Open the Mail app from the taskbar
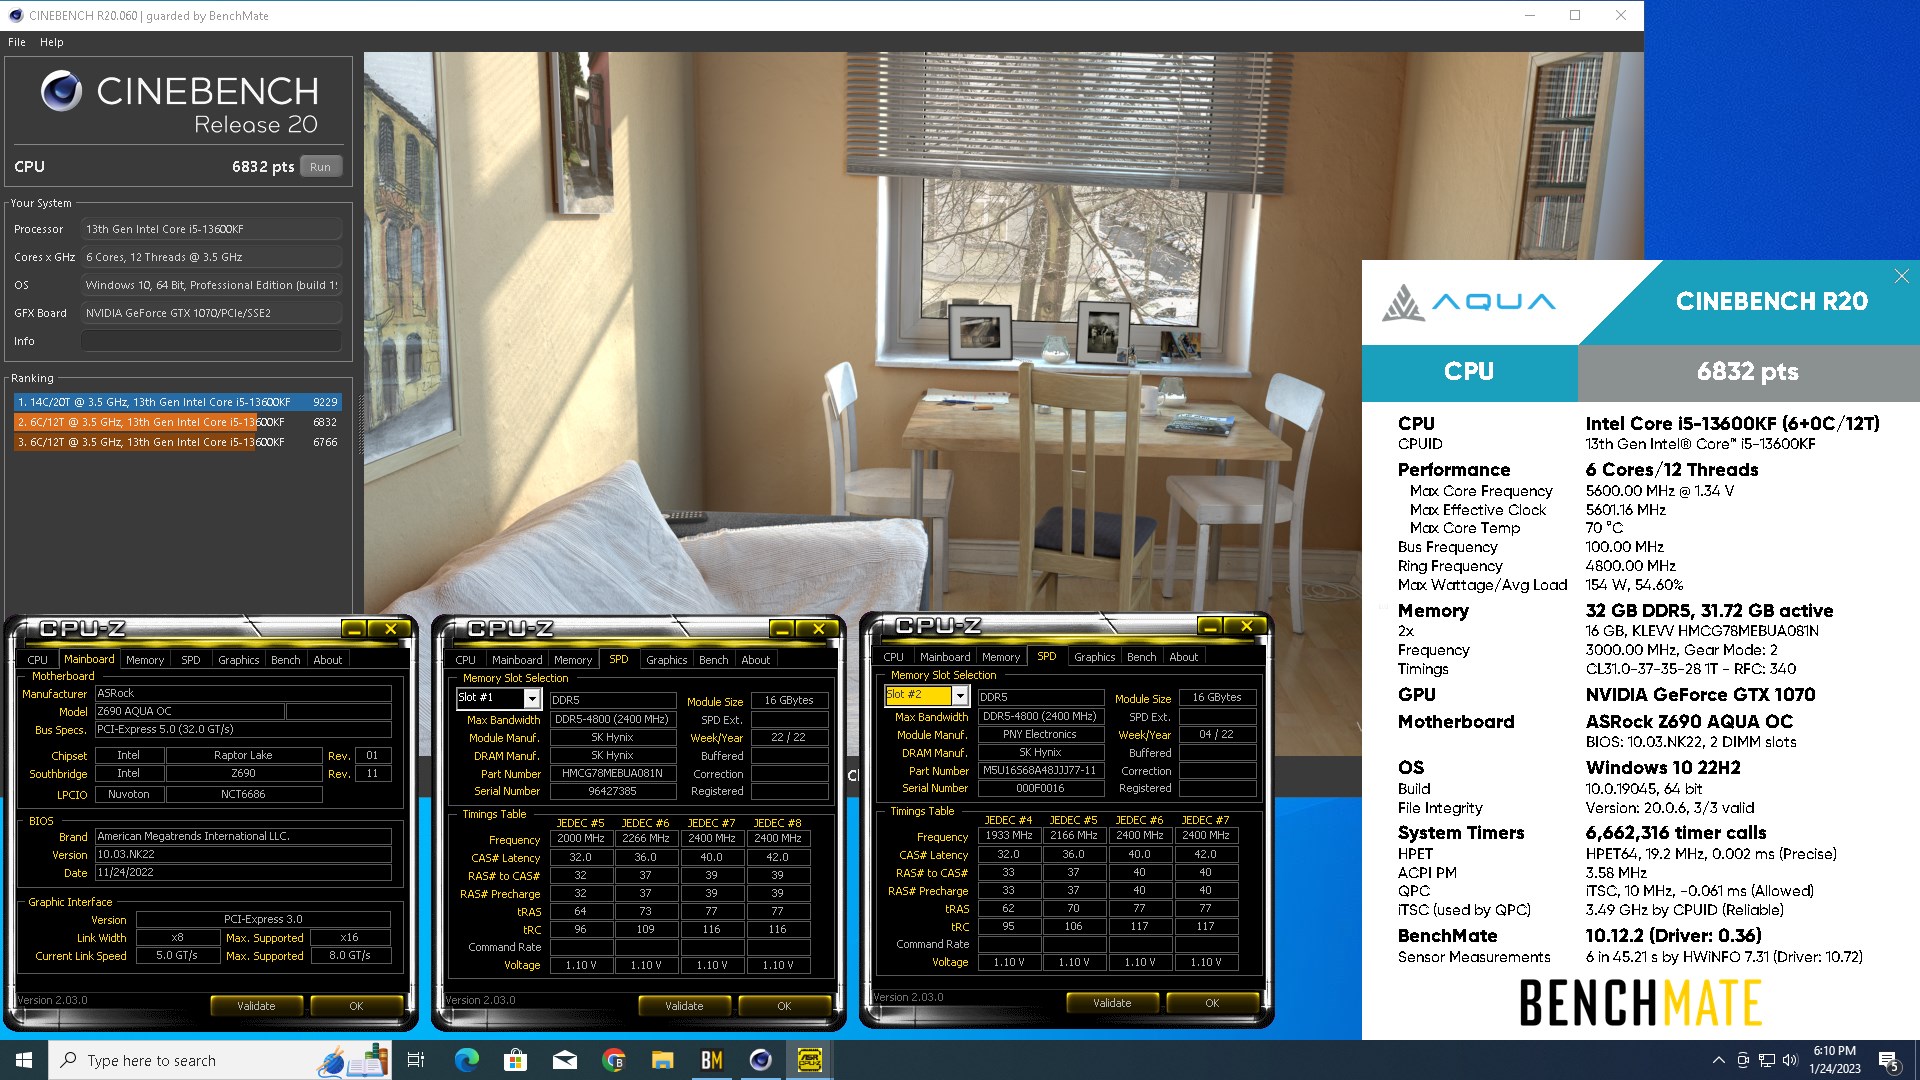This screenshot has width=1920, height=1080. pos(564,1060)
